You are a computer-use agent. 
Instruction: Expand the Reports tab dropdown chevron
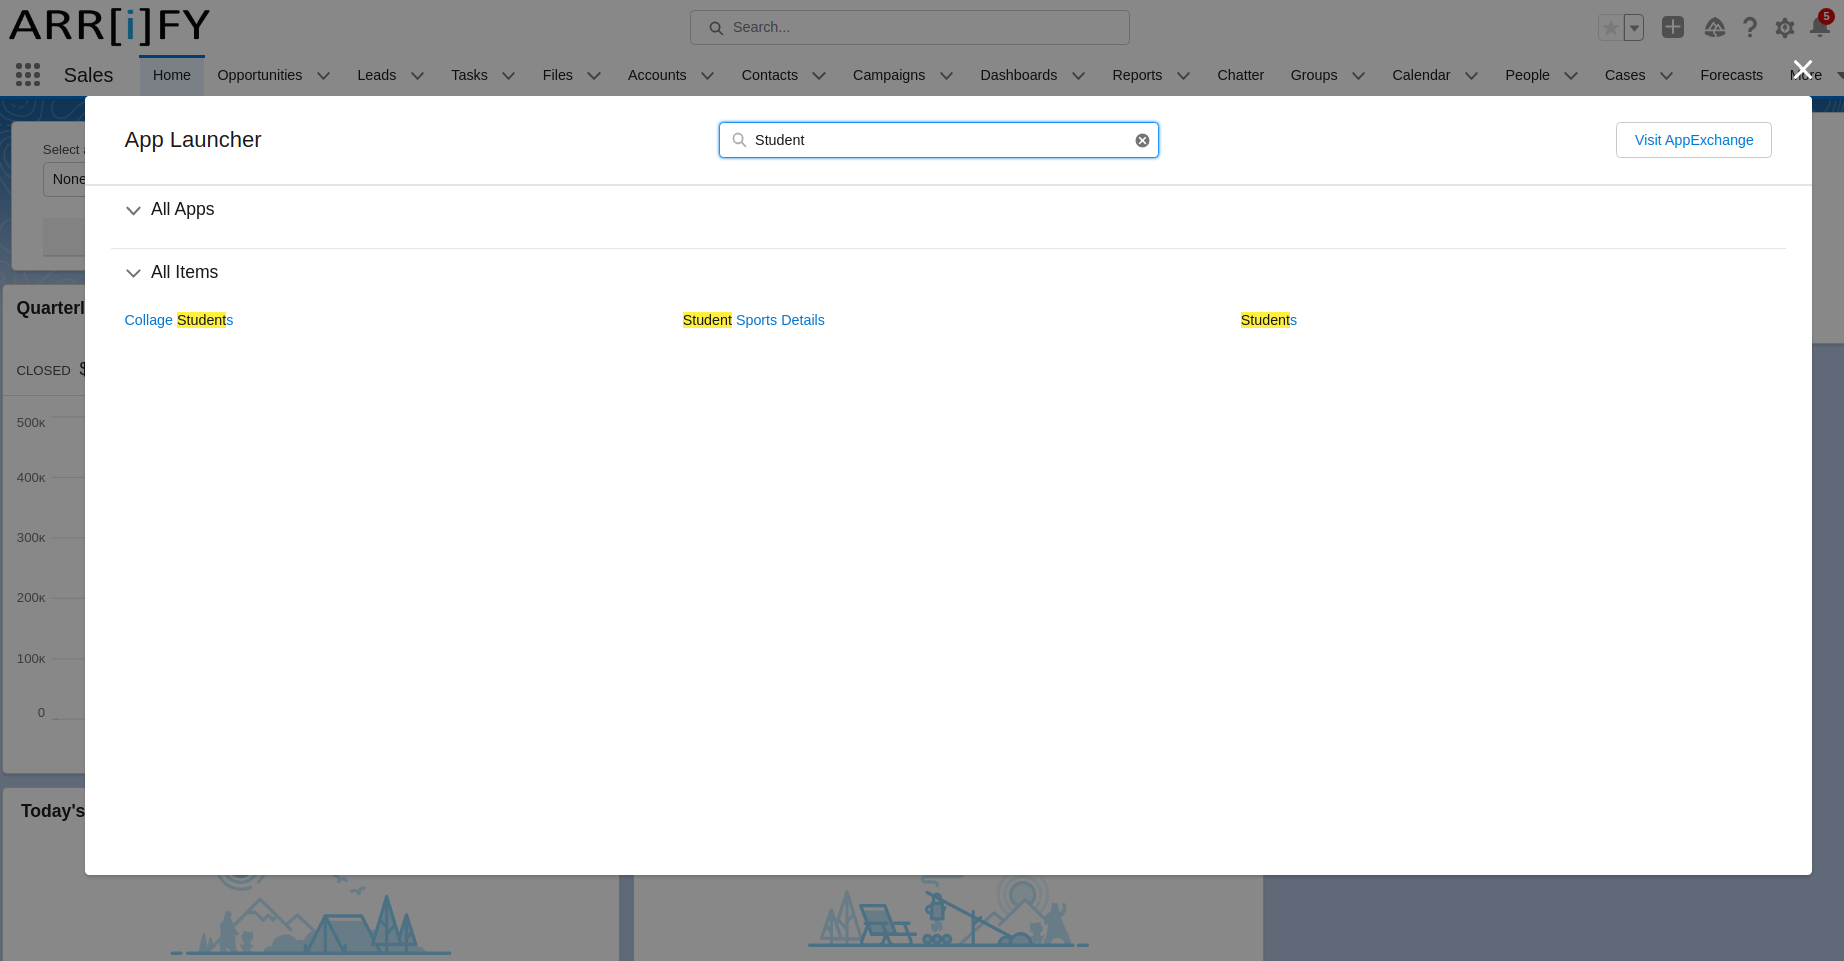[1183, 76]
